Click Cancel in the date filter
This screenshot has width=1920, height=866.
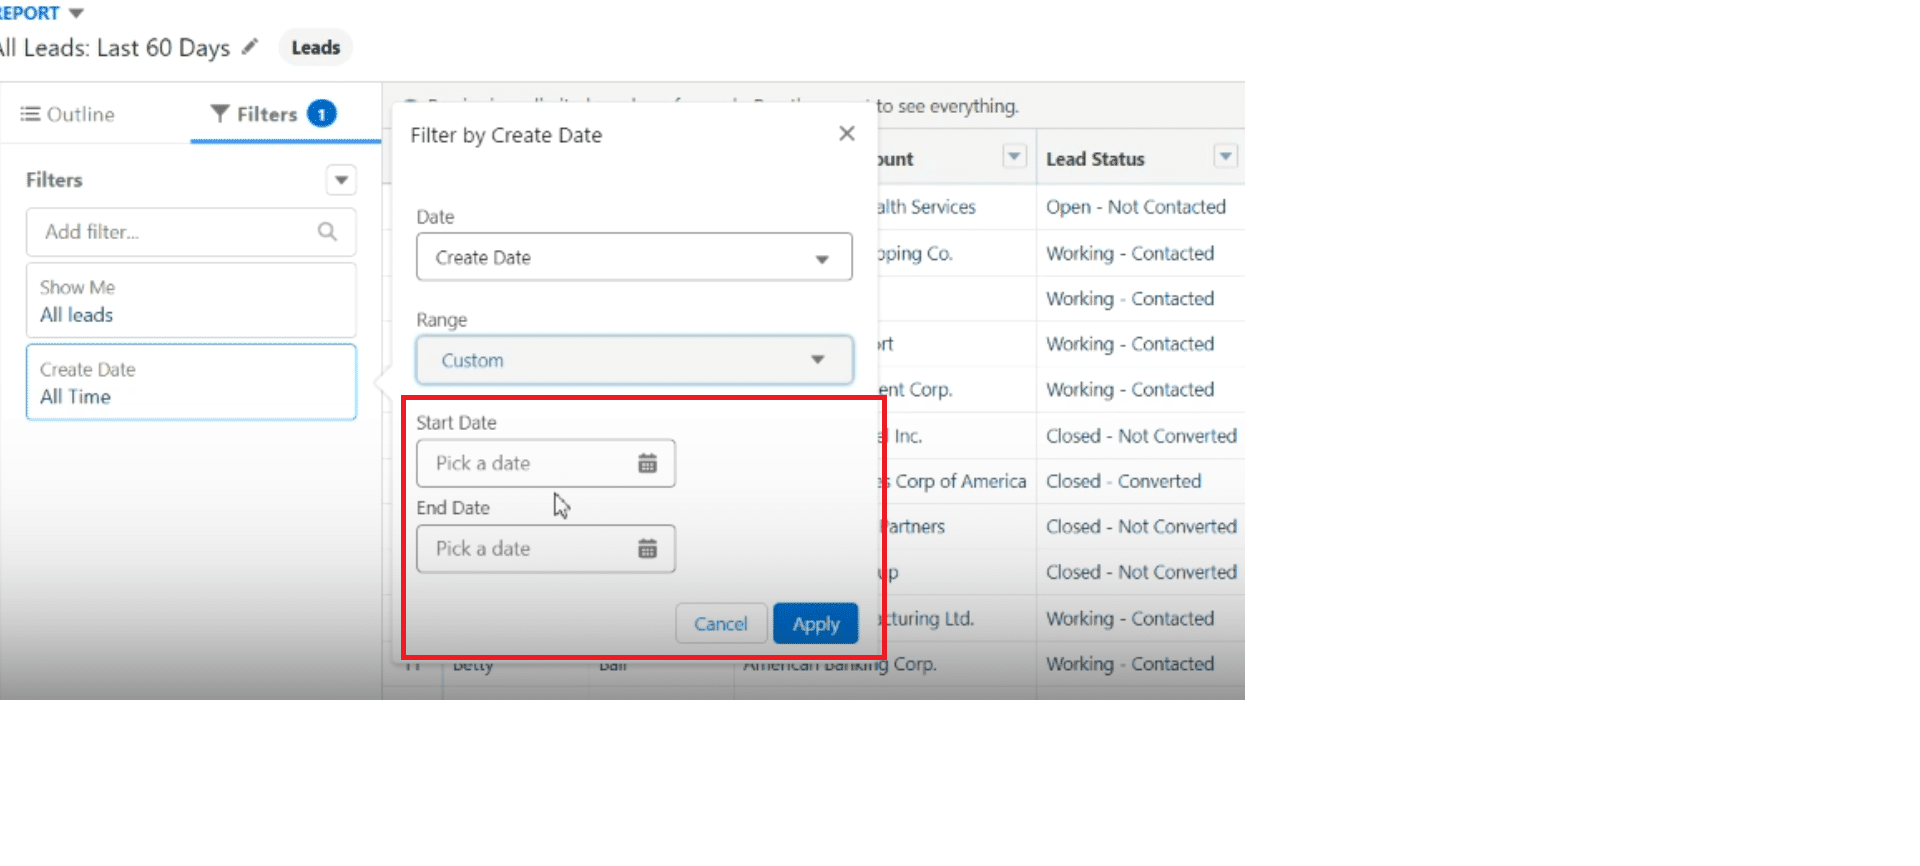point(720,624)
